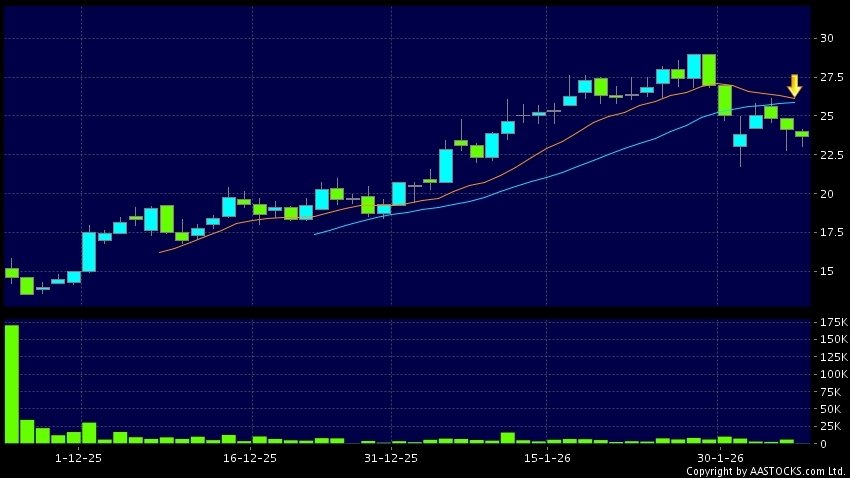Click the 25K volume axis label

click(830, 426)
